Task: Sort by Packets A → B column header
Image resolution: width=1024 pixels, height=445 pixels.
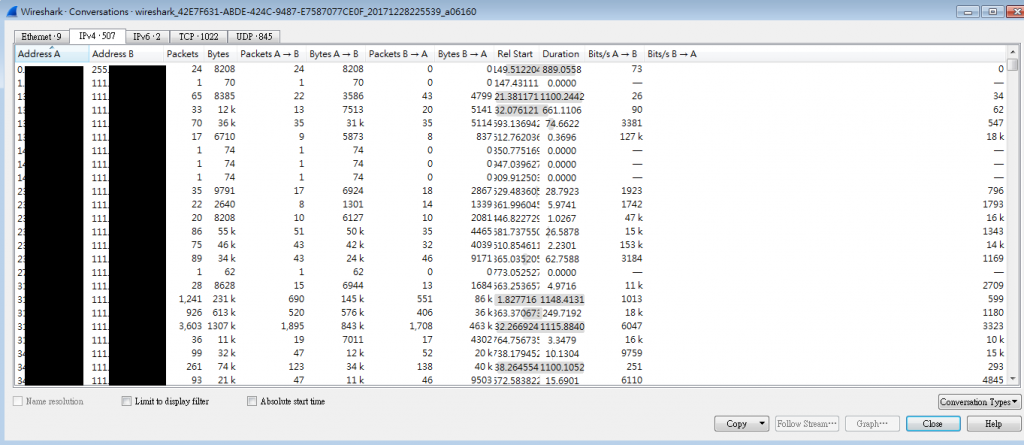Action: pyautogui.click(x=270, y=54)
